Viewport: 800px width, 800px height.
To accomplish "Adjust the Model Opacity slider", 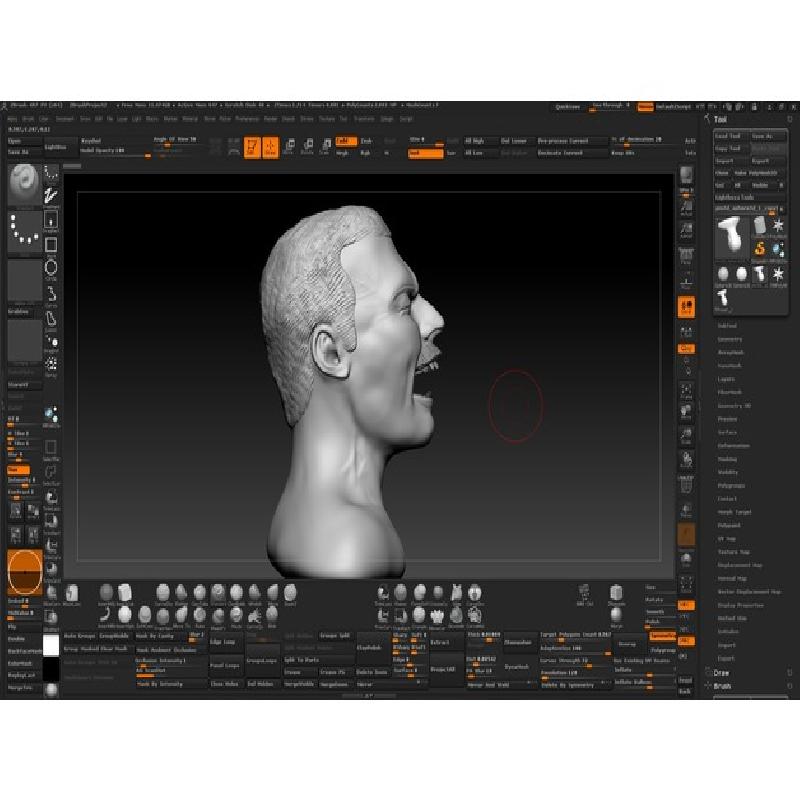I will coord(115,152).
